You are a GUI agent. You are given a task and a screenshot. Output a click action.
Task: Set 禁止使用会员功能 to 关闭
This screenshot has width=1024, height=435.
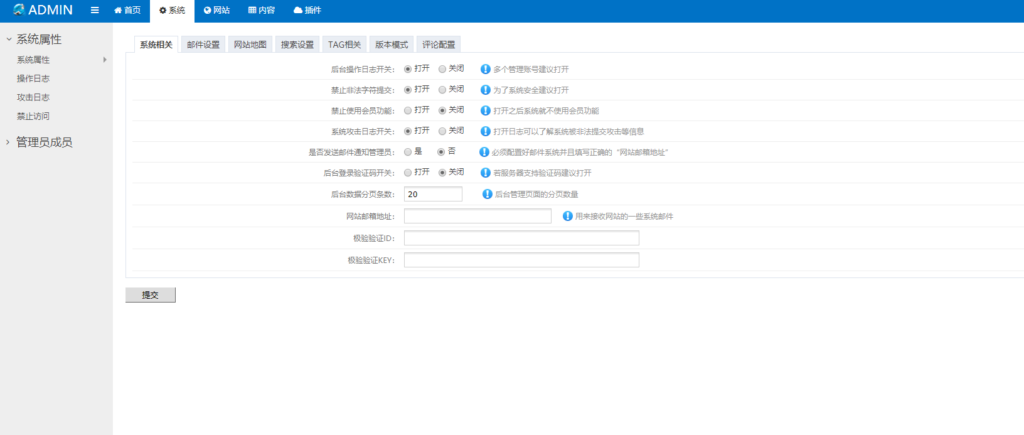tap(442, 110)
